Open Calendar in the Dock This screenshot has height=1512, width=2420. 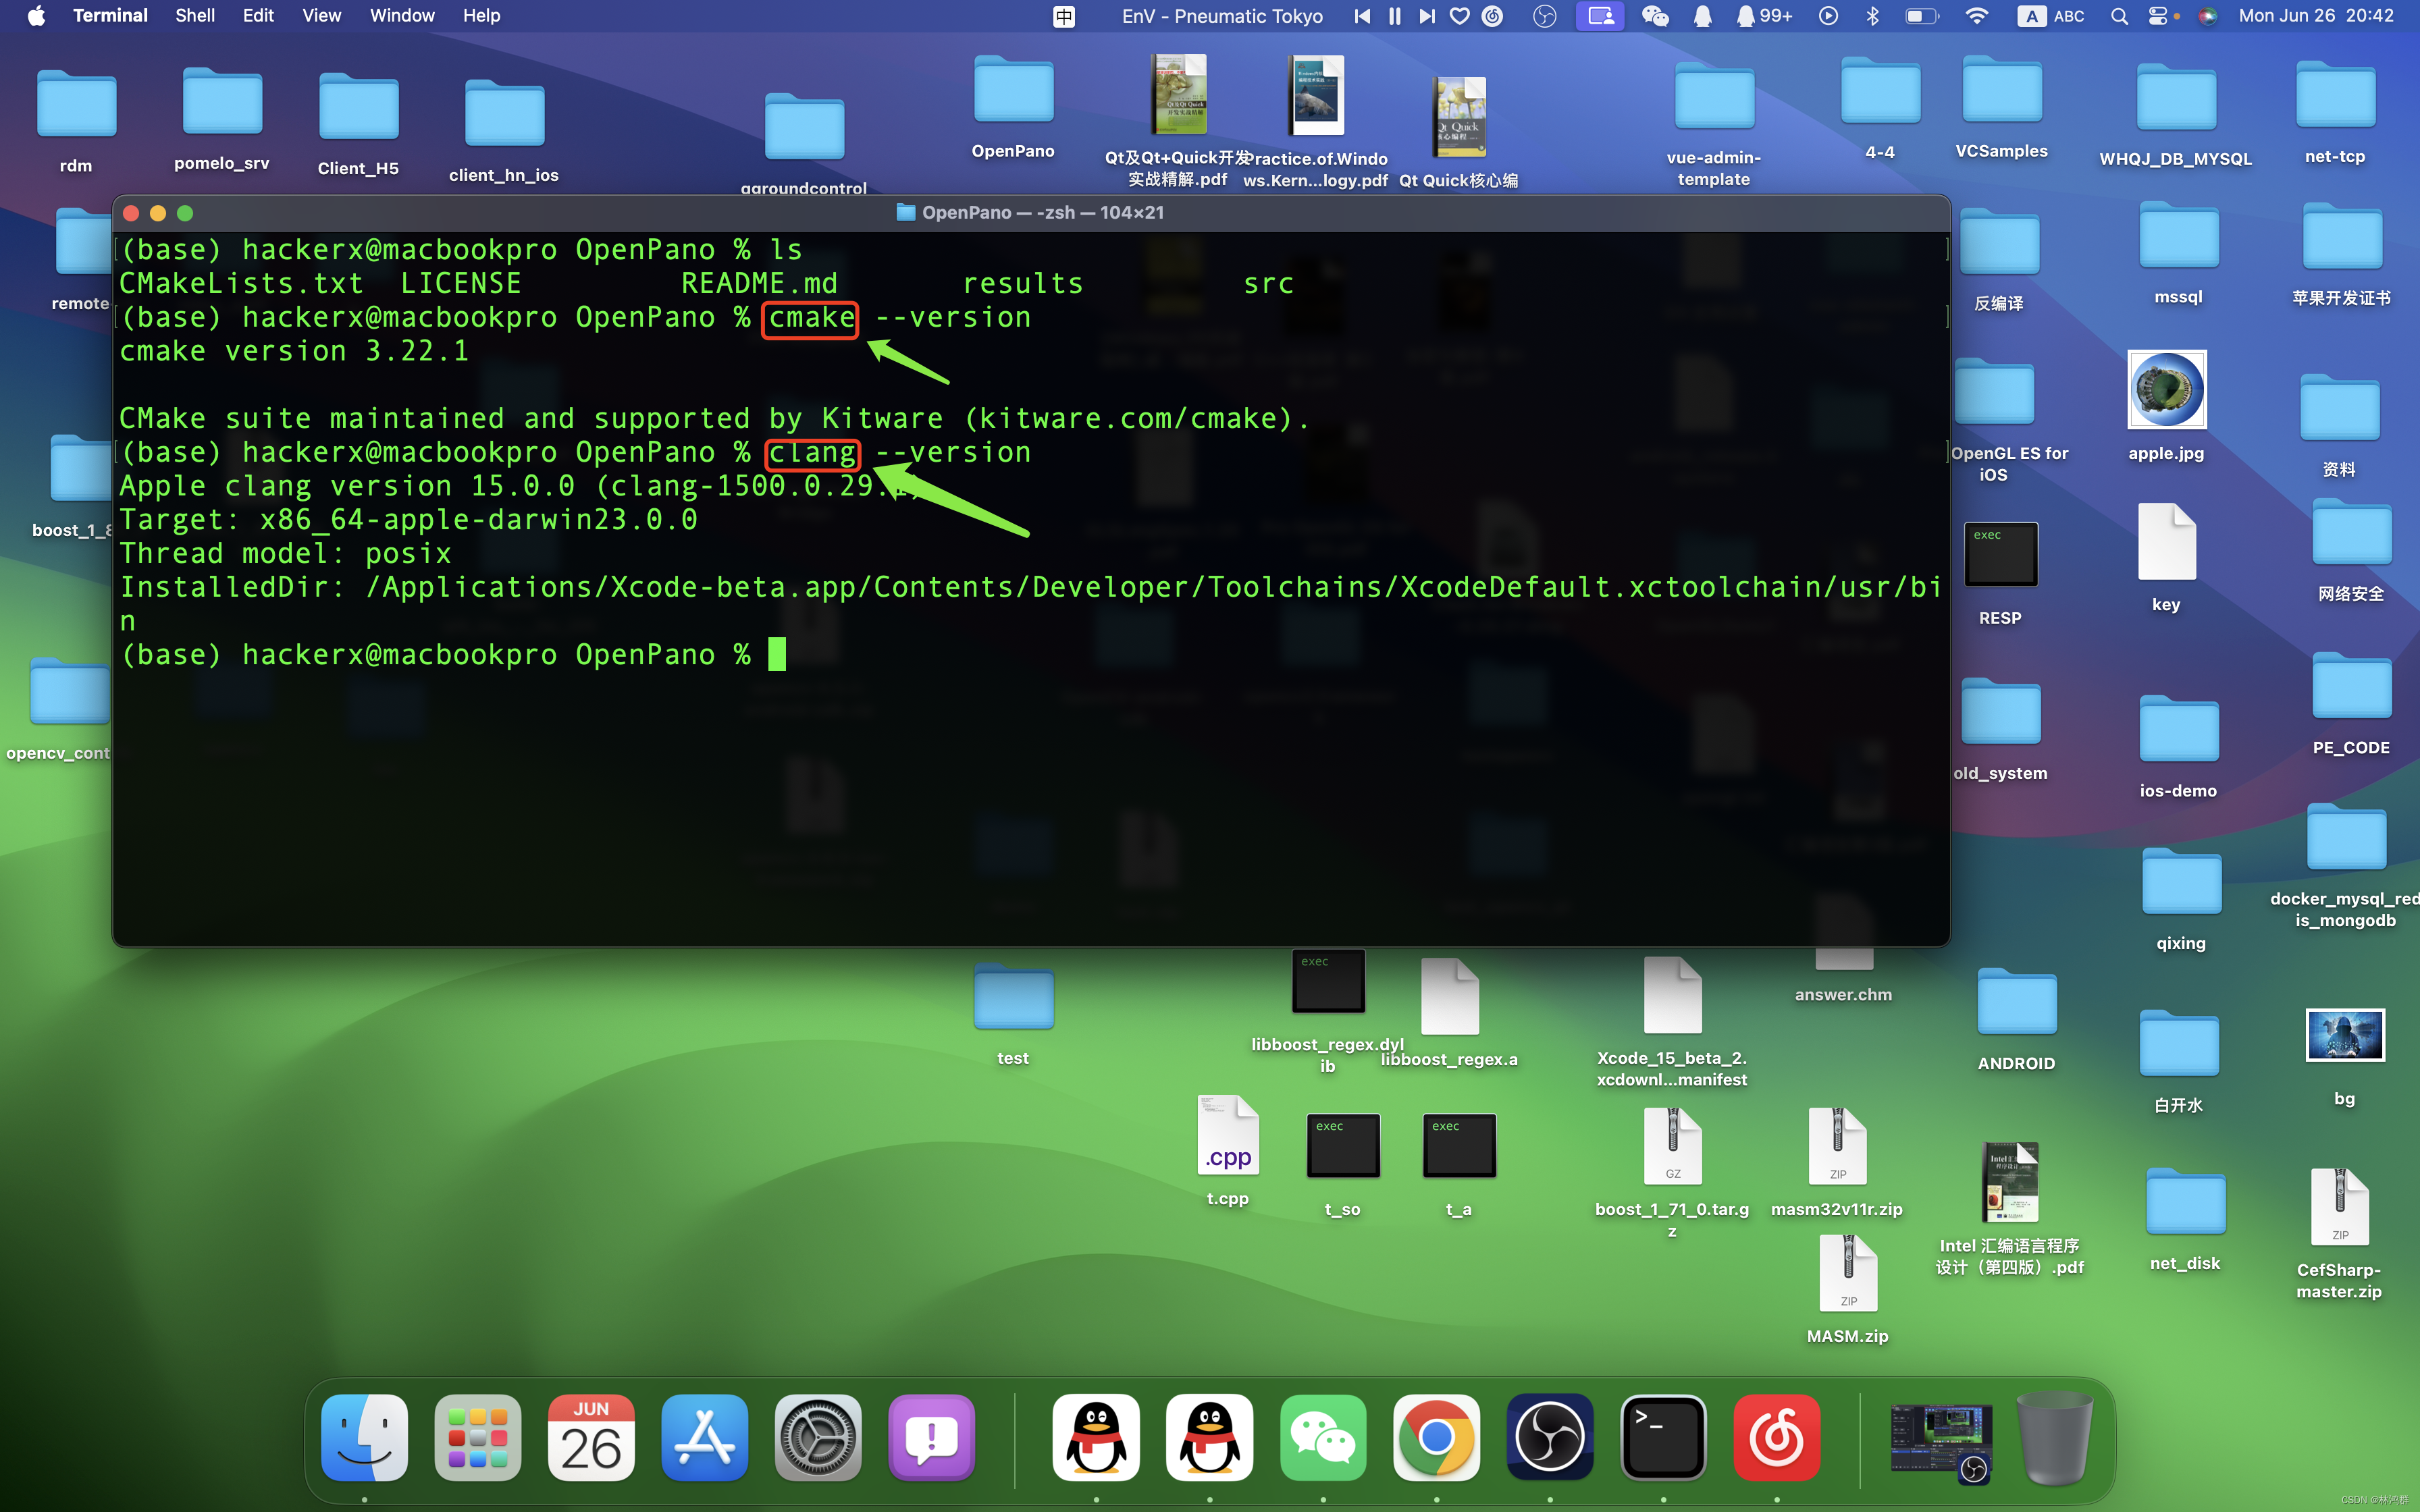pyautogui.click(x=591, y=1437)
